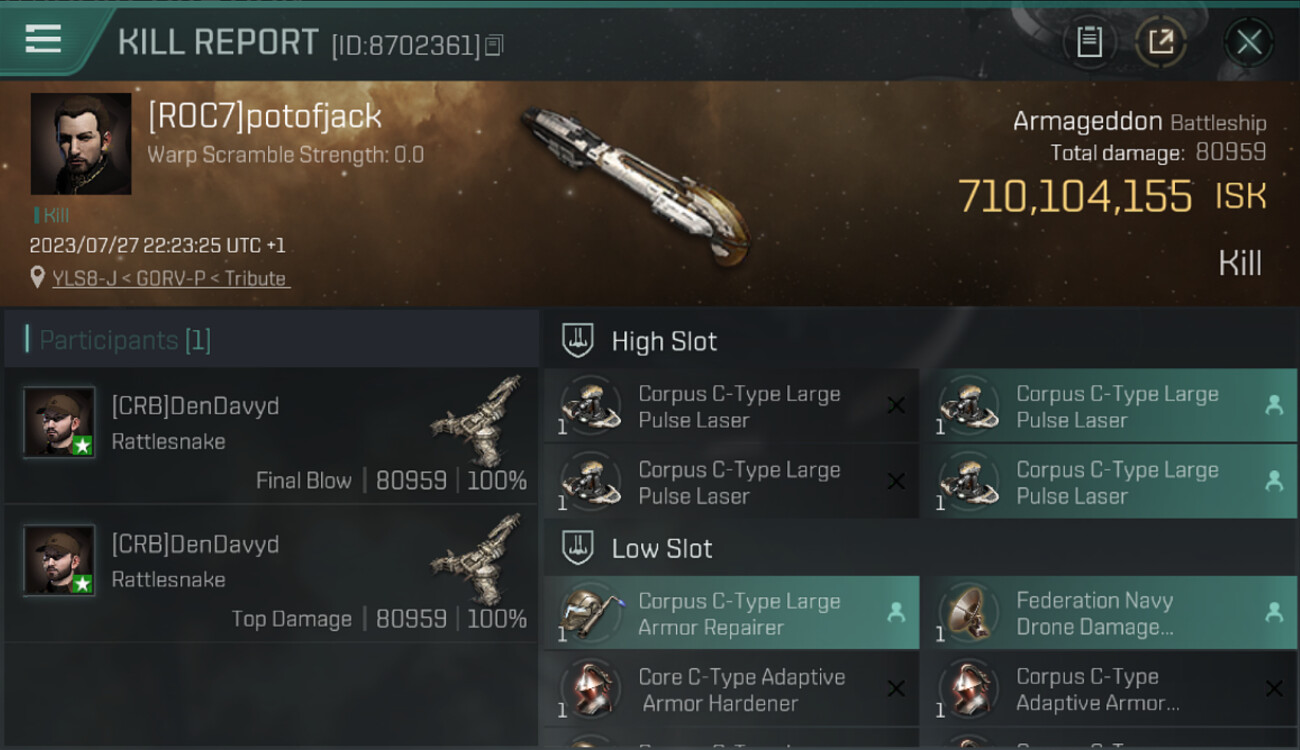The width and height of the screenshot is (1300, 750).
Task: Click the [ROC7]potofjack pilot name
Action: (x=265, y=116)
